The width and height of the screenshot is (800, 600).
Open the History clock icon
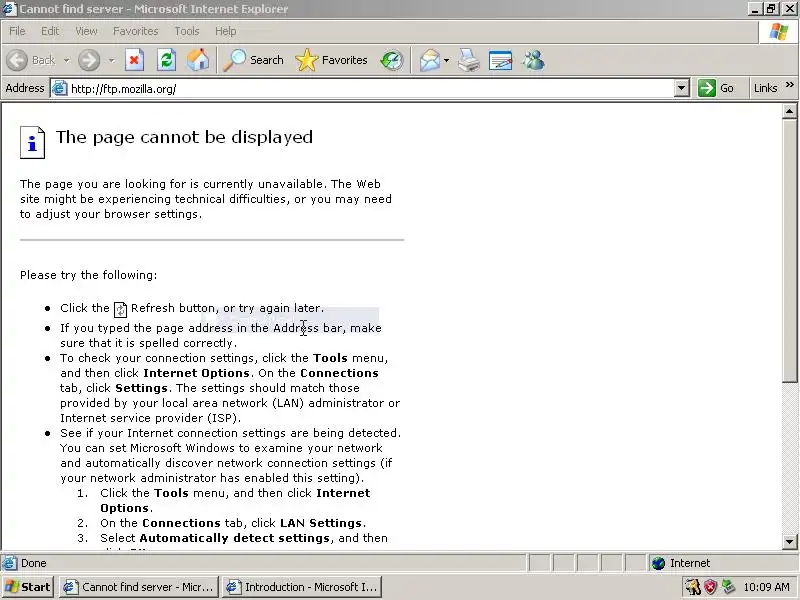coord(392,60)
